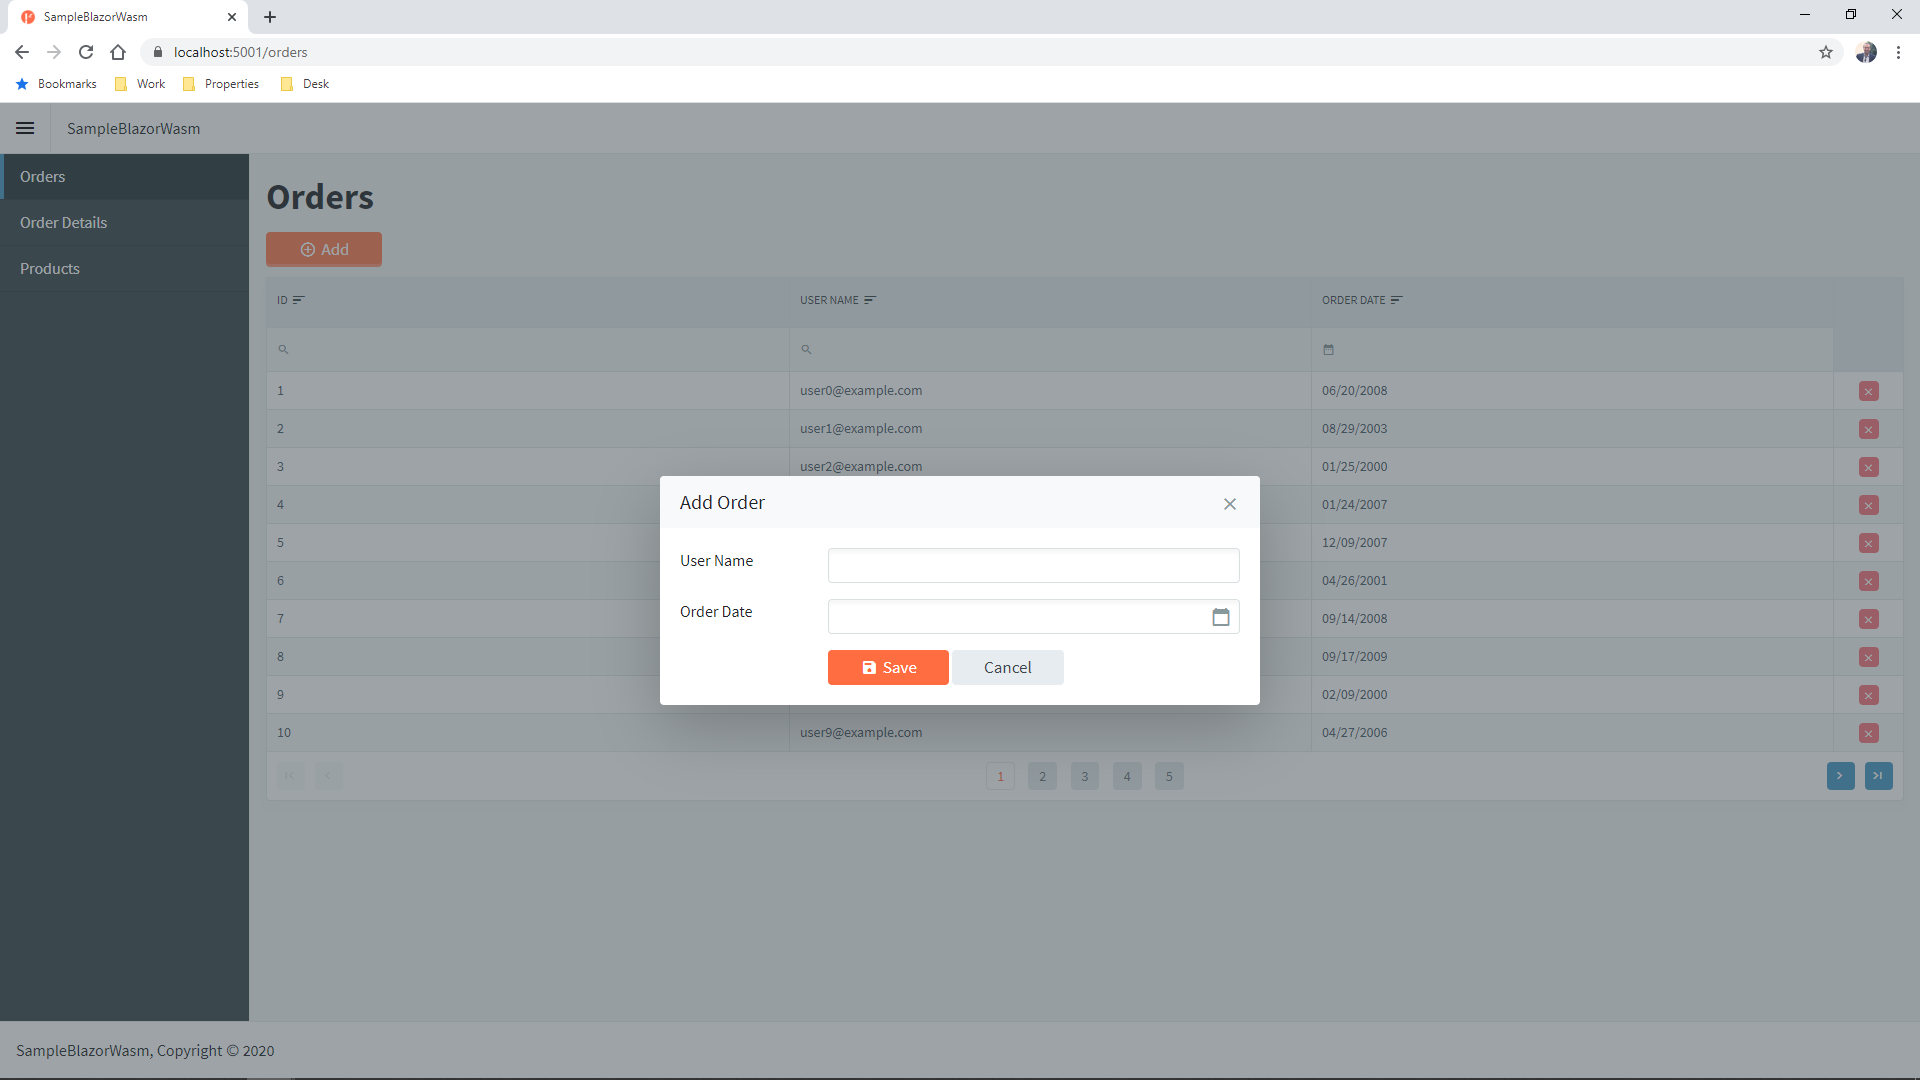Close the SampleBlazorWasm browser tab

(232, 17)
